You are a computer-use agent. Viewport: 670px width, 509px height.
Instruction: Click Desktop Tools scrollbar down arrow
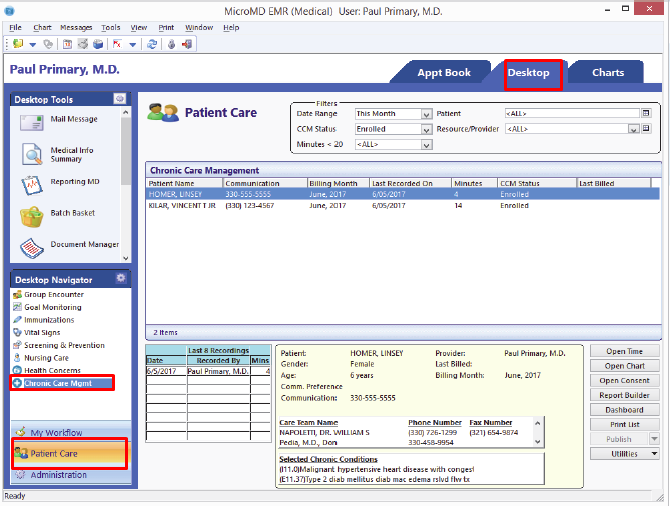tap(126, 258)
